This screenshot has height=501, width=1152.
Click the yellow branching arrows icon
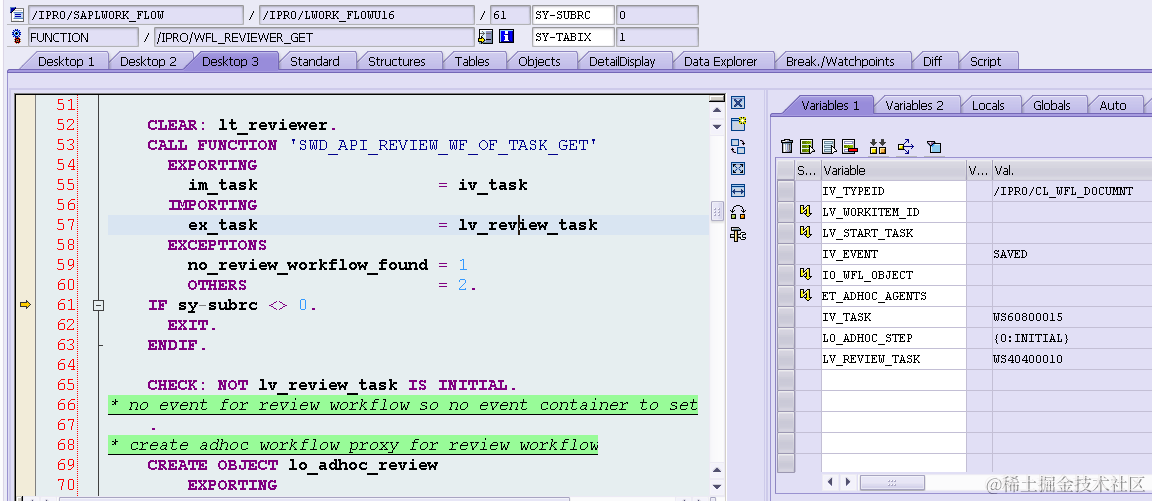tap(906, 147)
